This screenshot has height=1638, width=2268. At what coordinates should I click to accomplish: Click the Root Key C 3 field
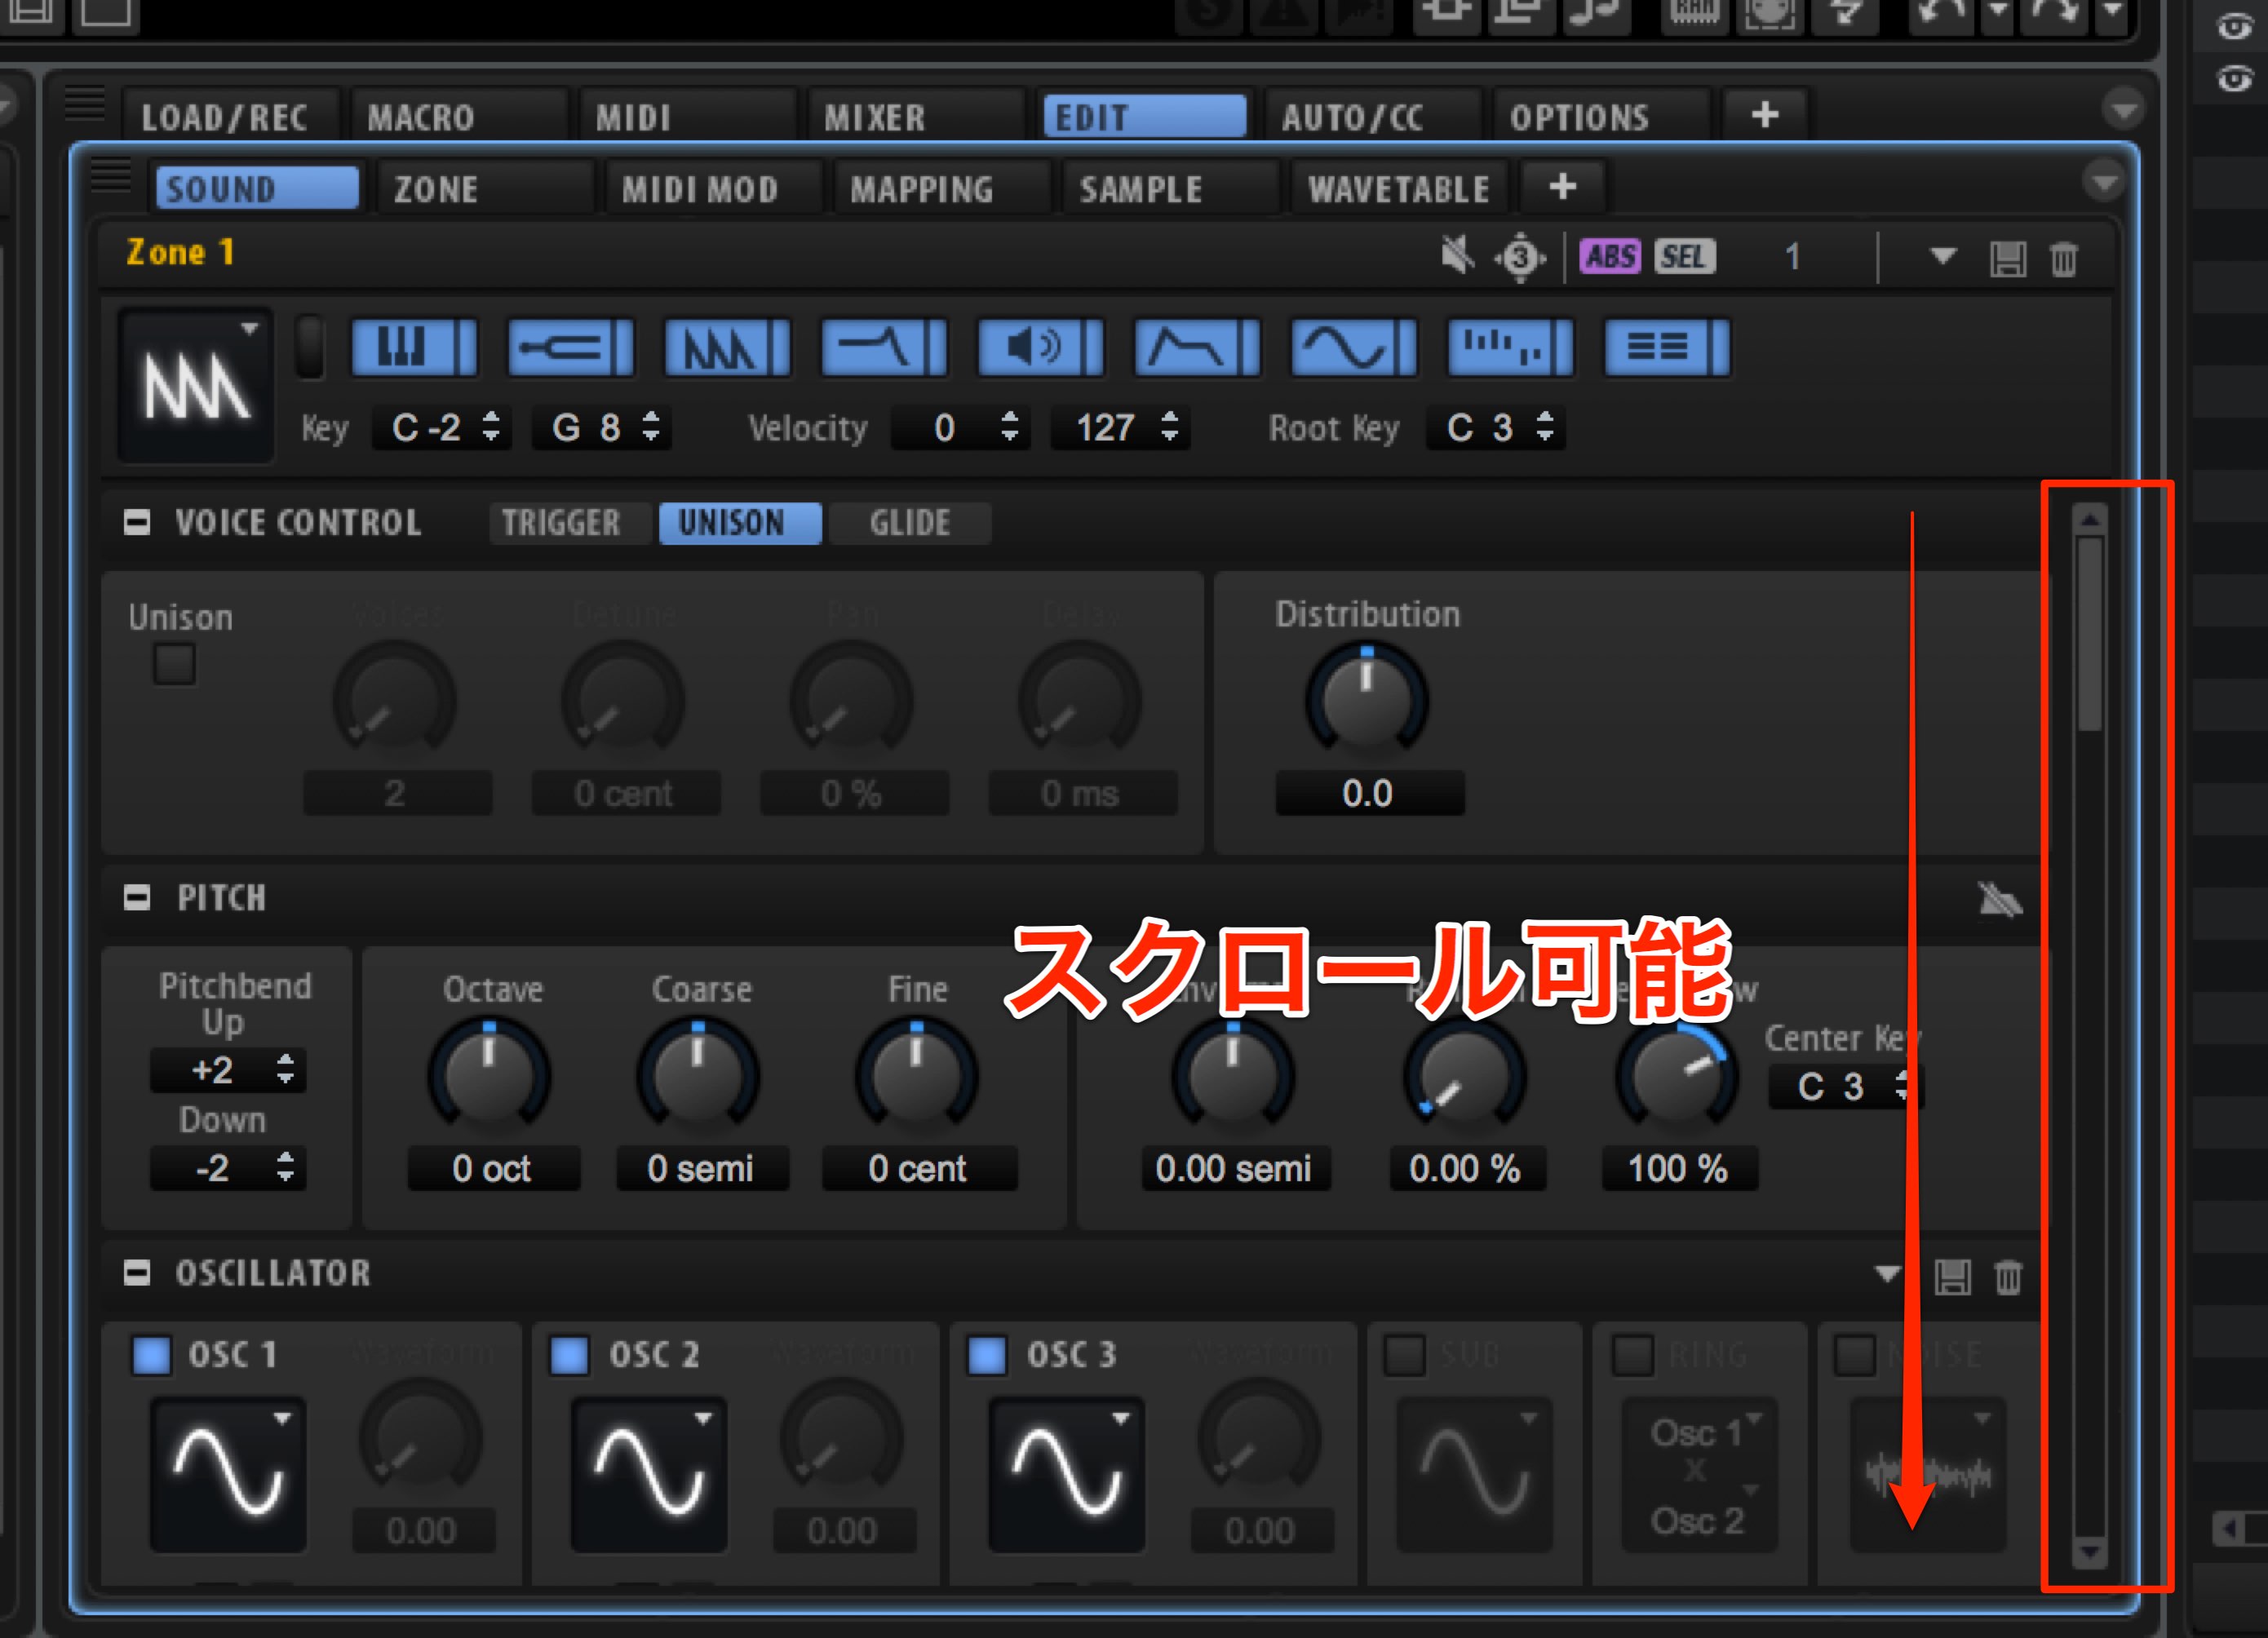click(1495, 428)
